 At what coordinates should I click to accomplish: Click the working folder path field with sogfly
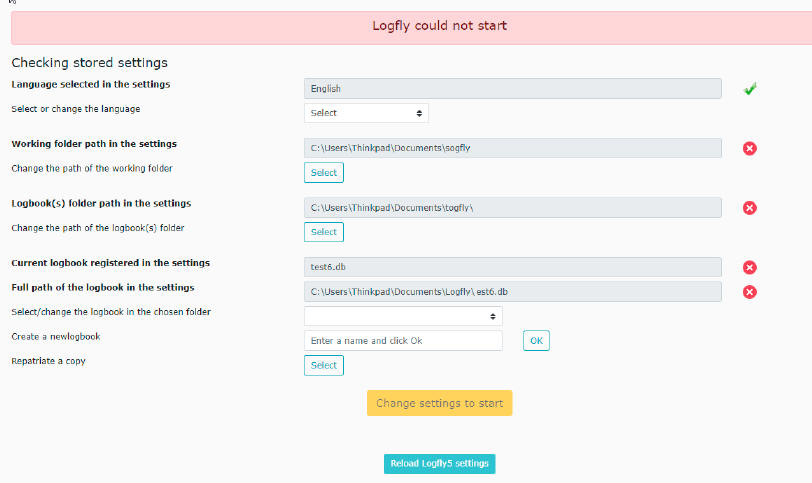(513, 148)
